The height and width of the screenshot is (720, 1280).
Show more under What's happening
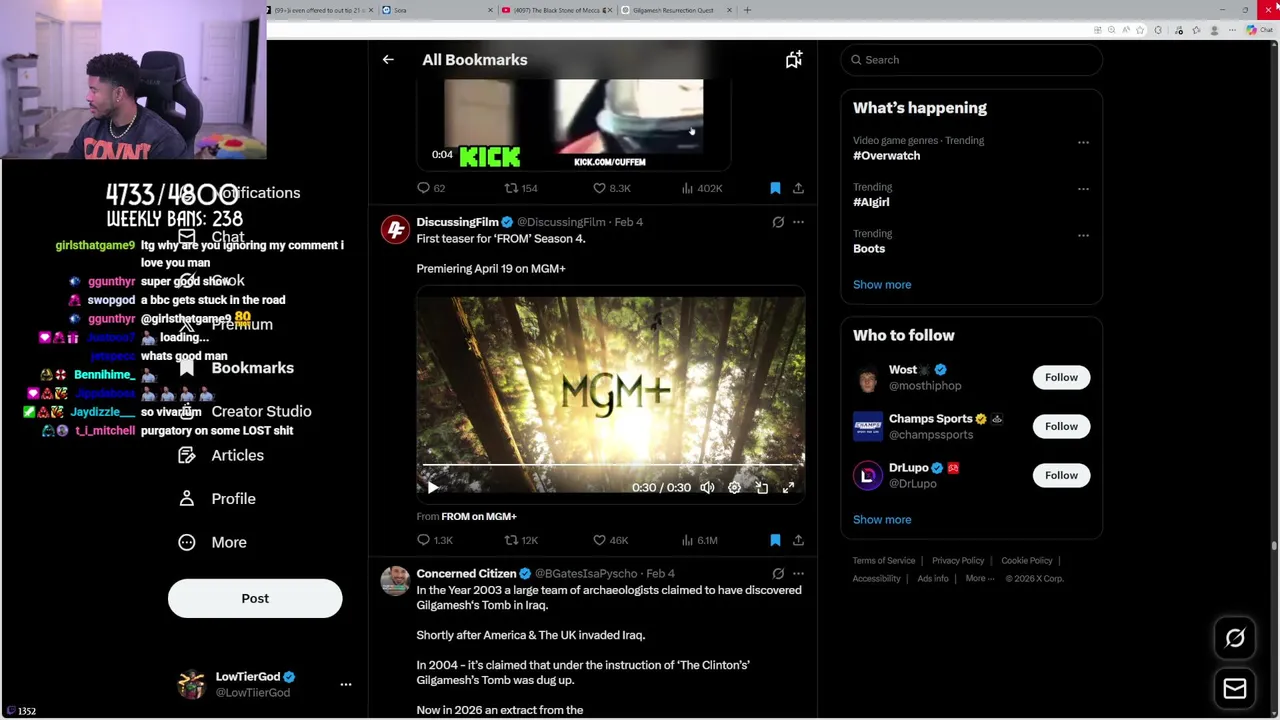point(882,285)
